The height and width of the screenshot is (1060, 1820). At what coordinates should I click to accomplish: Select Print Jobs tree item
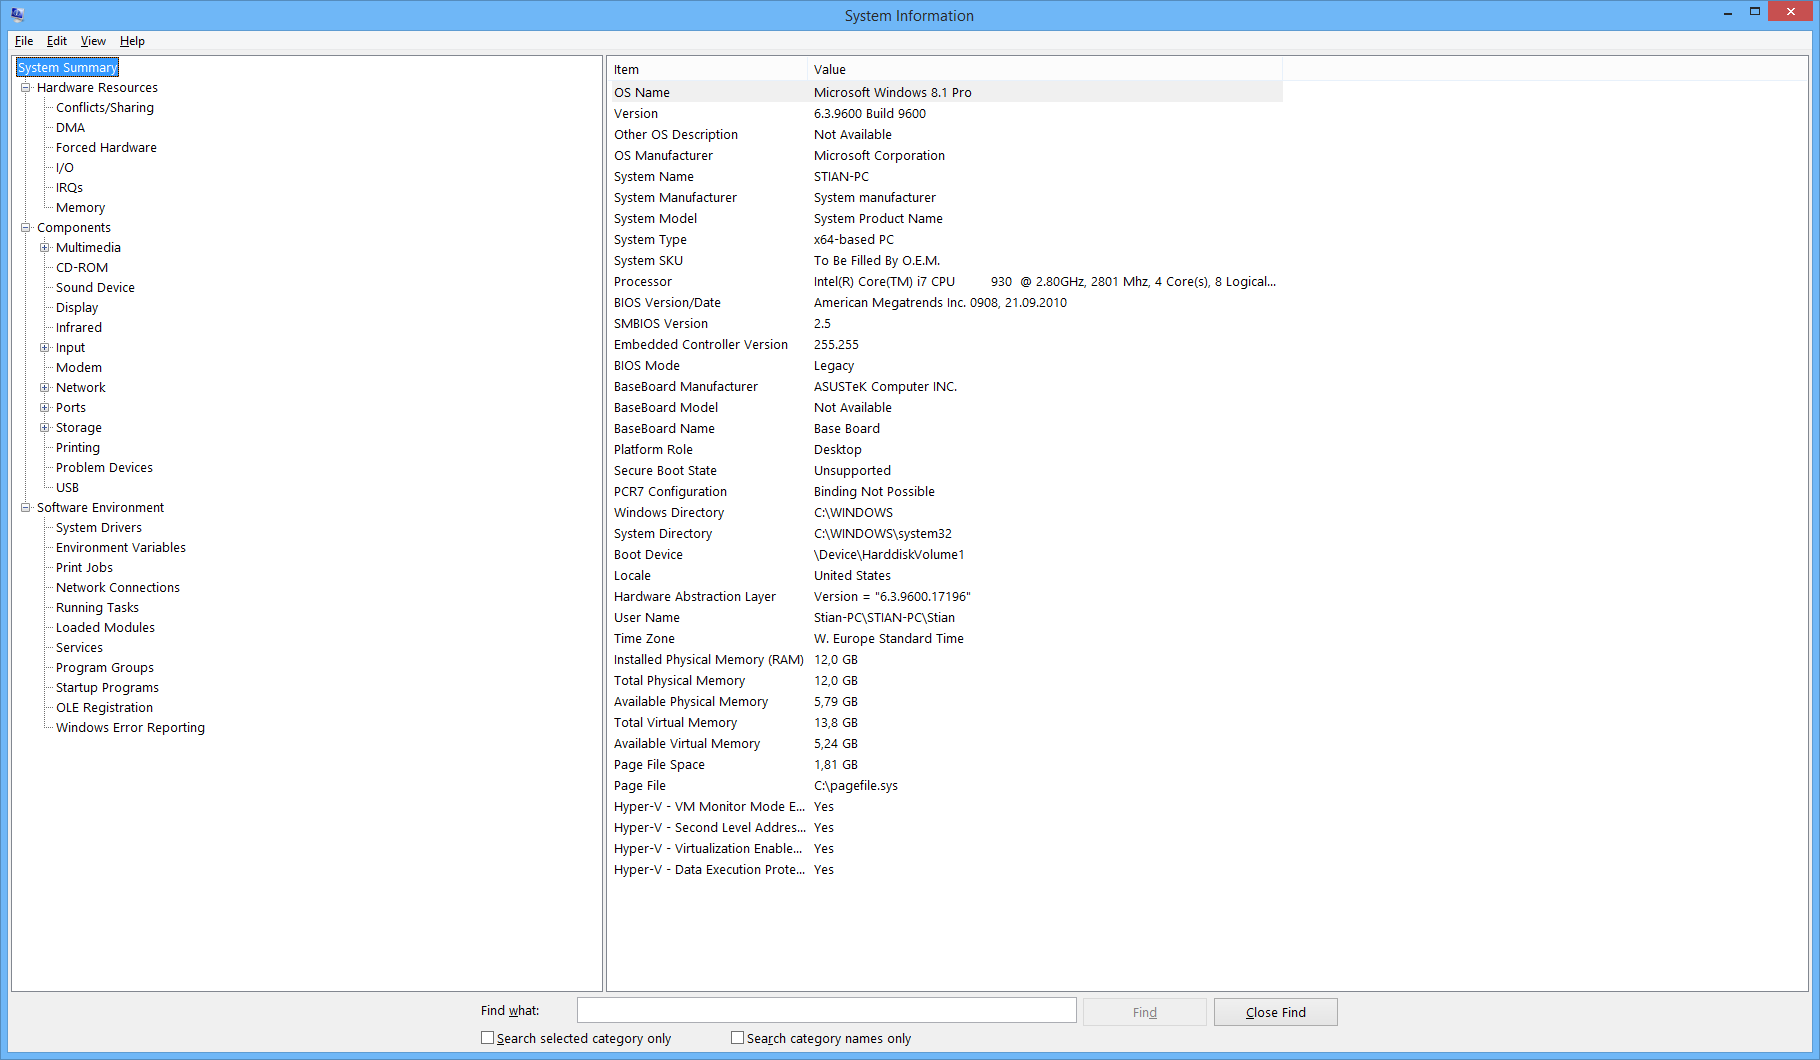pos(84,568)
